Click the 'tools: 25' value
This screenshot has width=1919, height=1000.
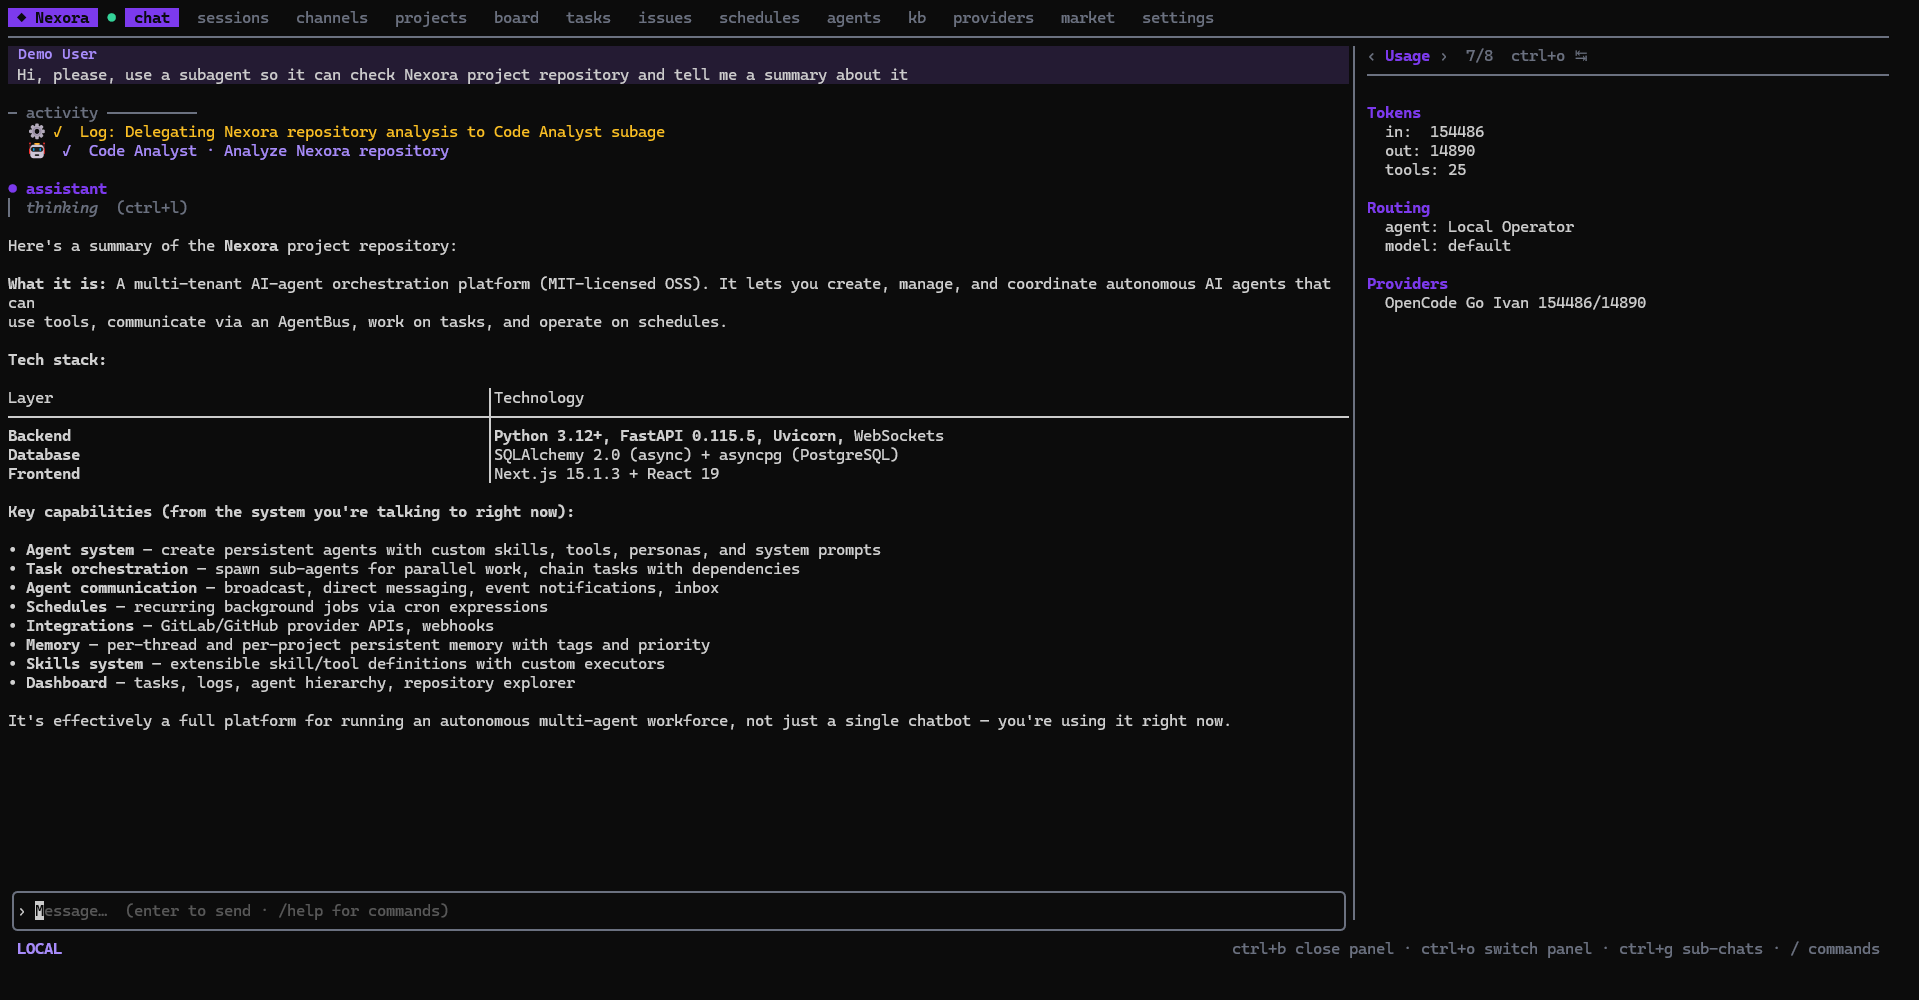1425,170
